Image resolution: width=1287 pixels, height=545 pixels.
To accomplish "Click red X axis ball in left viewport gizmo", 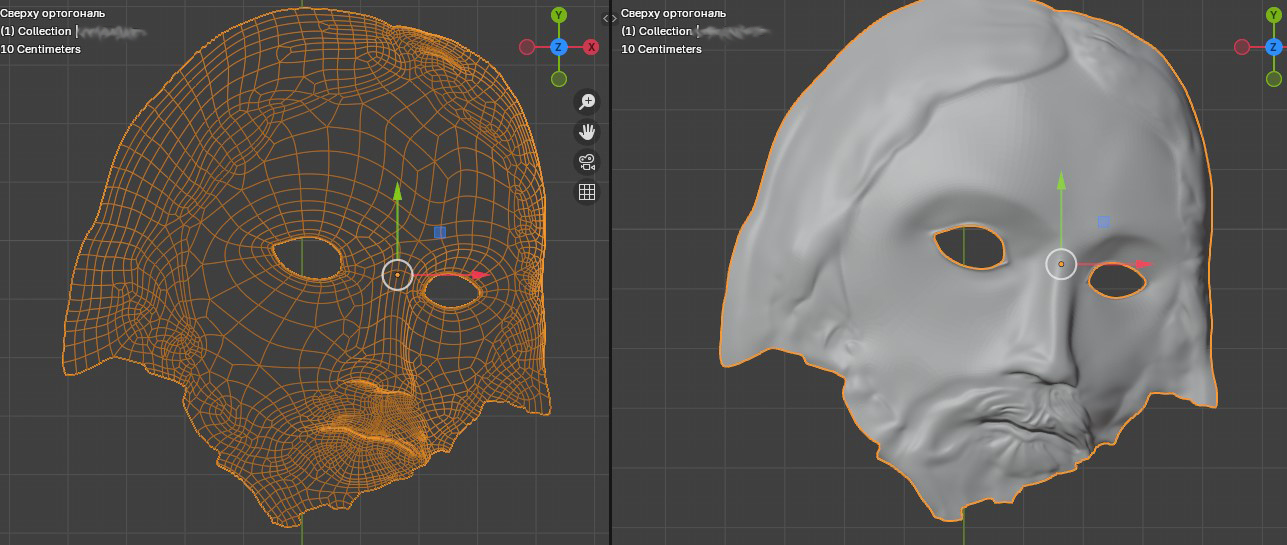I will coord(591,47).
